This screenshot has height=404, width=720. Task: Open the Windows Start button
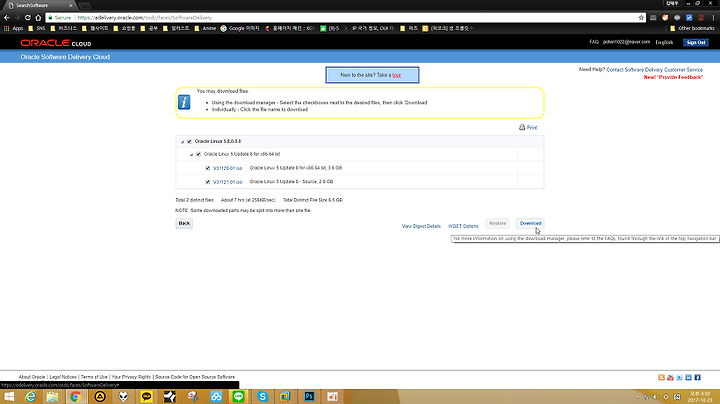9,397
